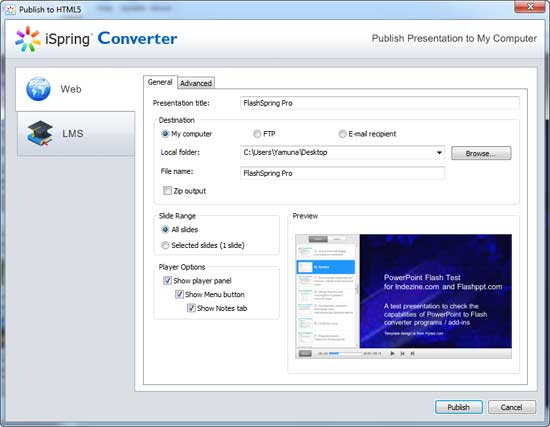This screenshot has height=427, width=550.
Task: Select the LMS graduation cap icon
Action: click(x=40, y=133)
